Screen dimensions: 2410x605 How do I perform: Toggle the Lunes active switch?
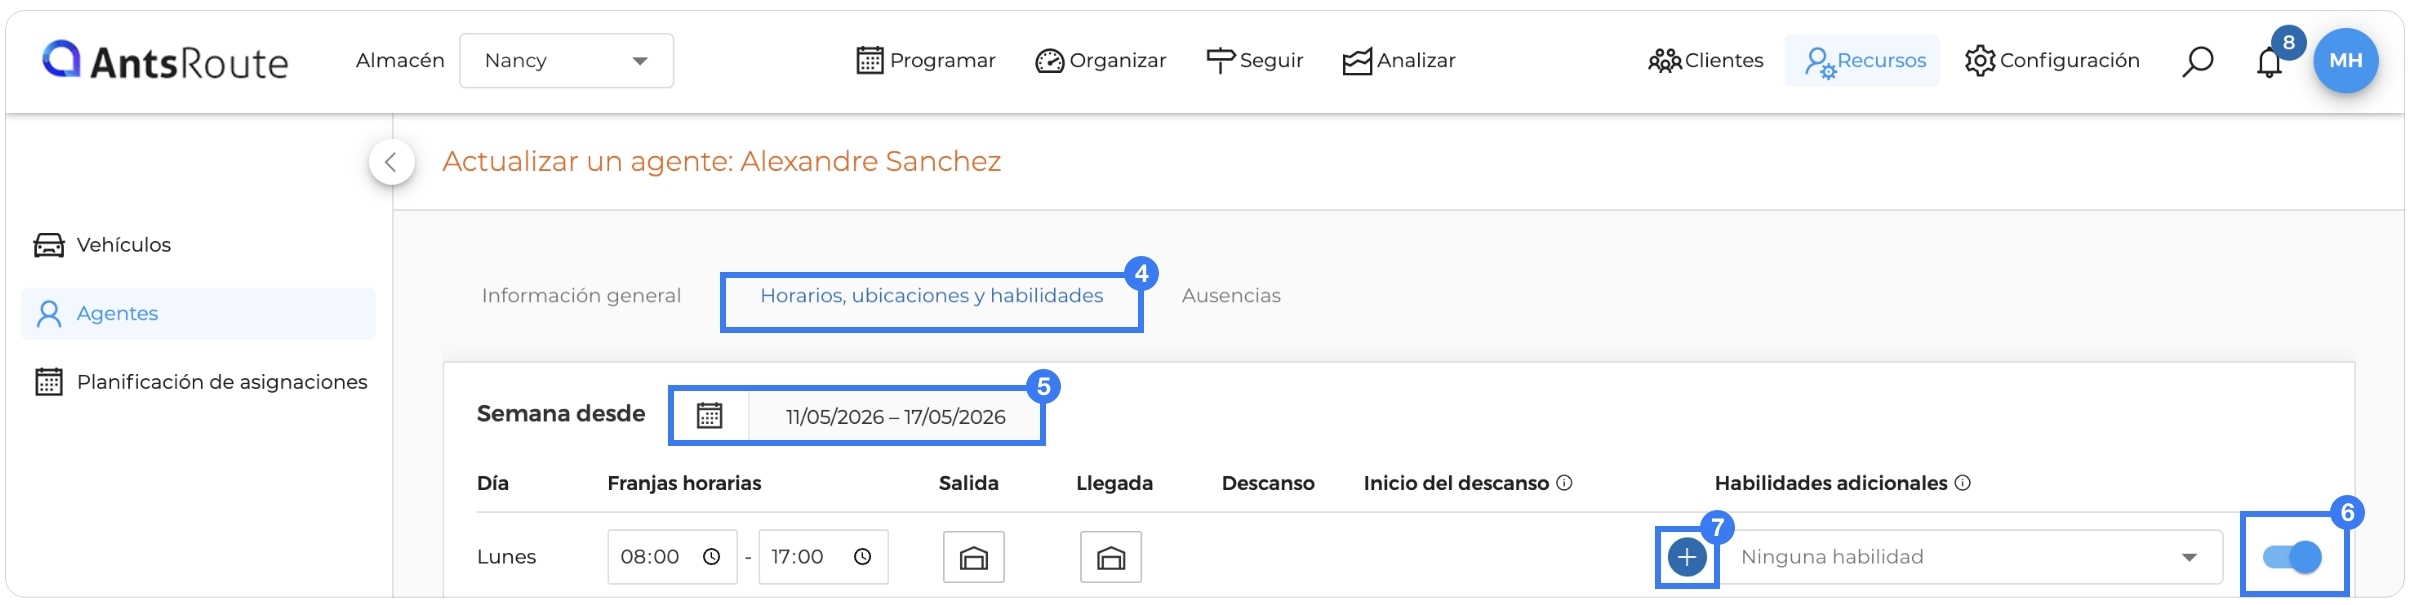pos(2292,557)
